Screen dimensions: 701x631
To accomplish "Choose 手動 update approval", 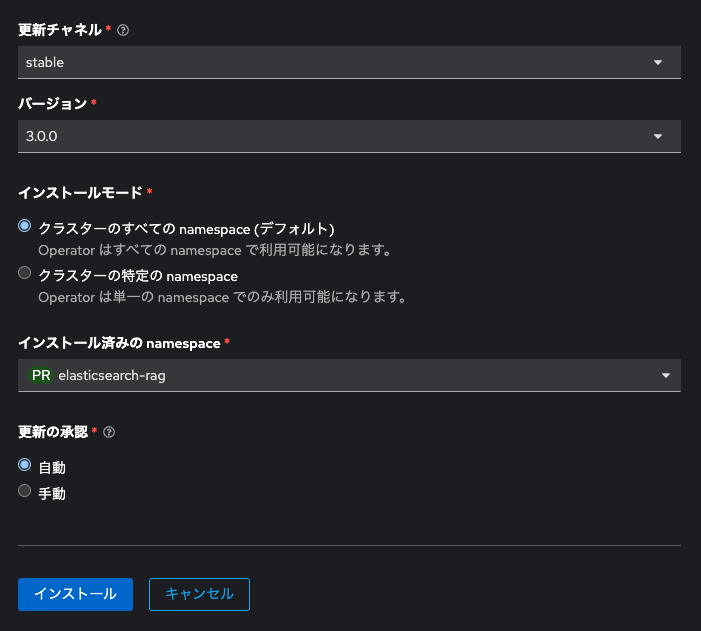I will (25, 491).
